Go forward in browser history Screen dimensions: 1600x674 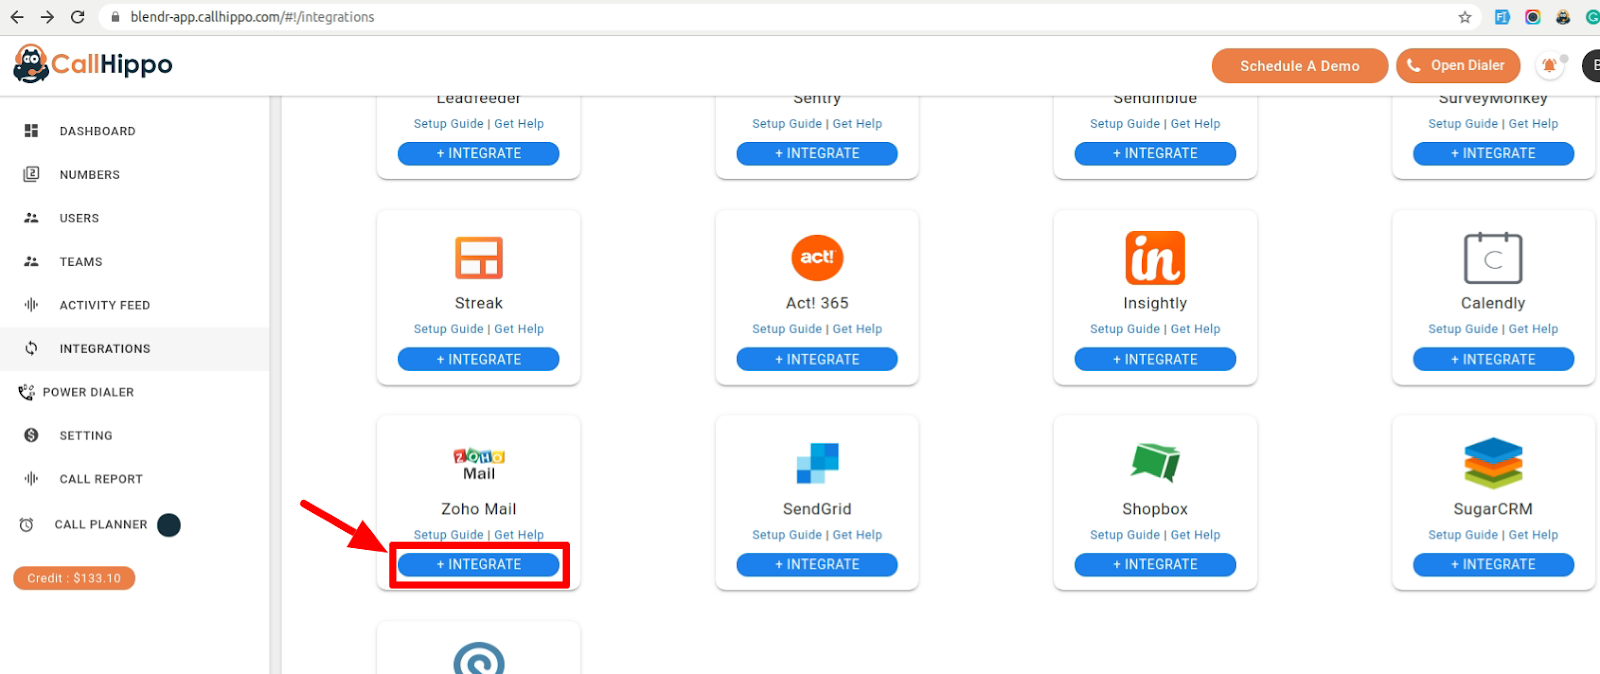47,17
